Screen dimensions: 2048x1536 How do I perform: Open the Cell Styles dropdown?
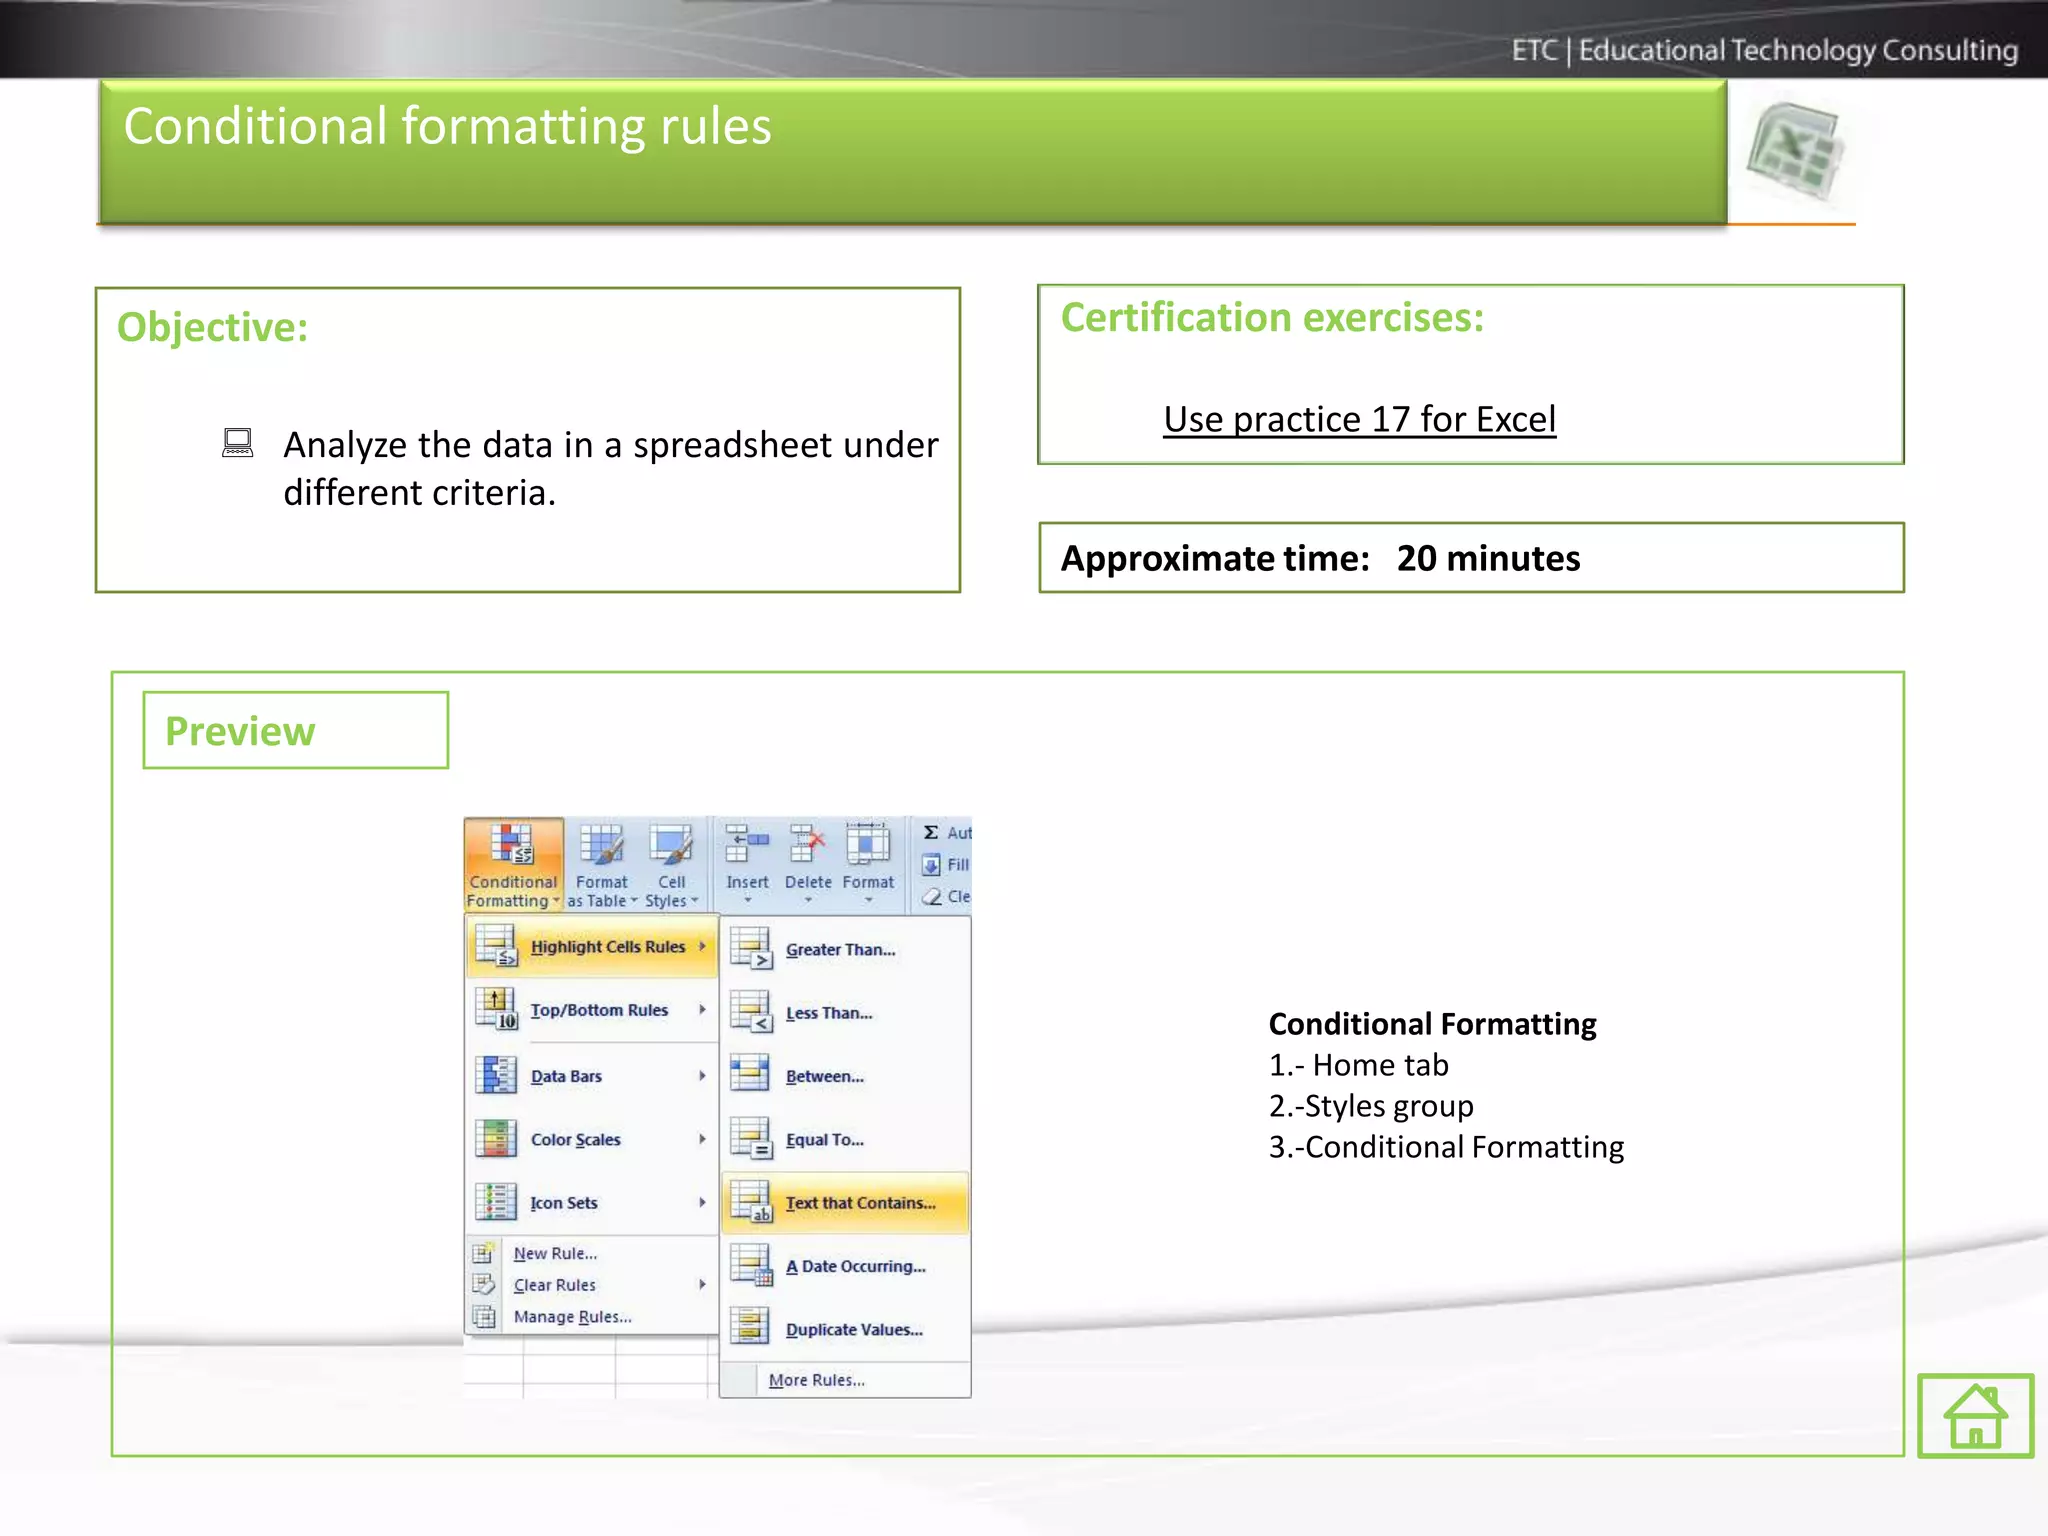tap(671, 865)
